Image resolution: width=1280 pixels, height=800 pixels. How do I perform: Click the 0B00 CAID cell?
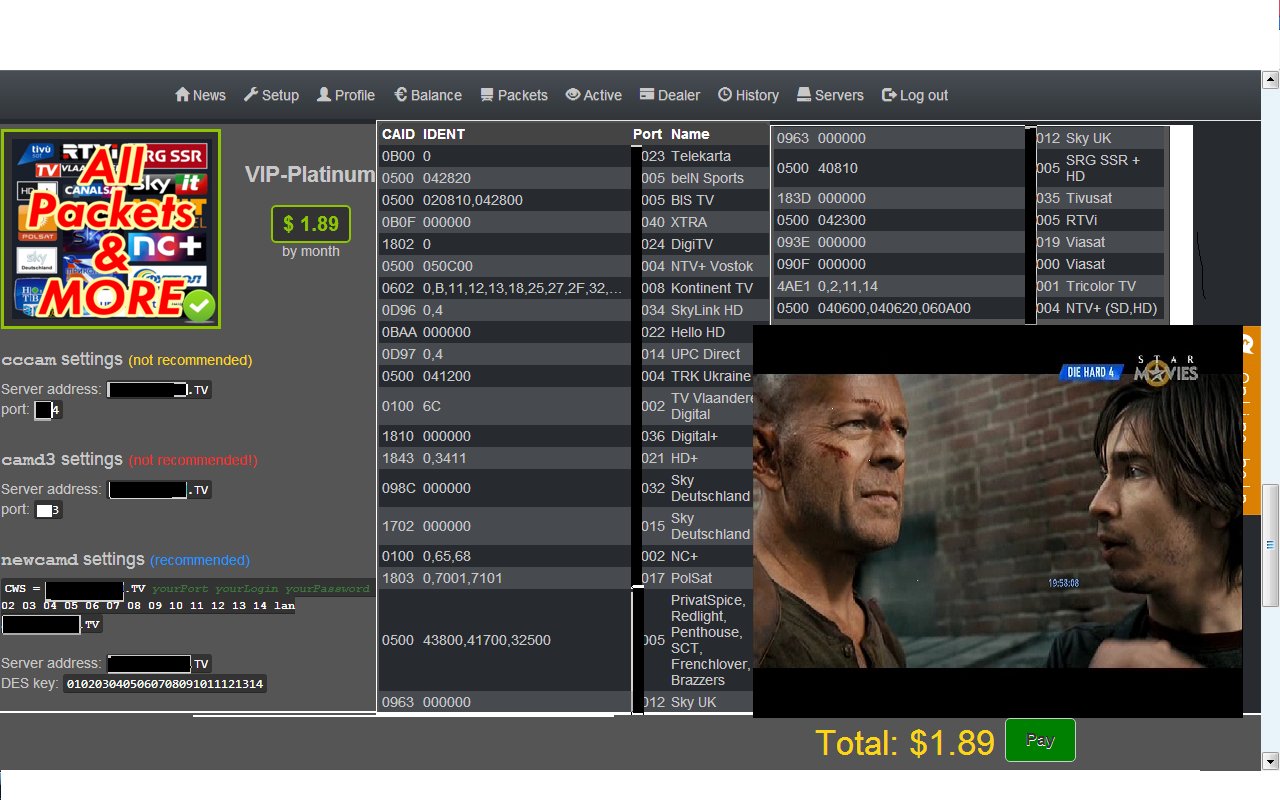397,156
